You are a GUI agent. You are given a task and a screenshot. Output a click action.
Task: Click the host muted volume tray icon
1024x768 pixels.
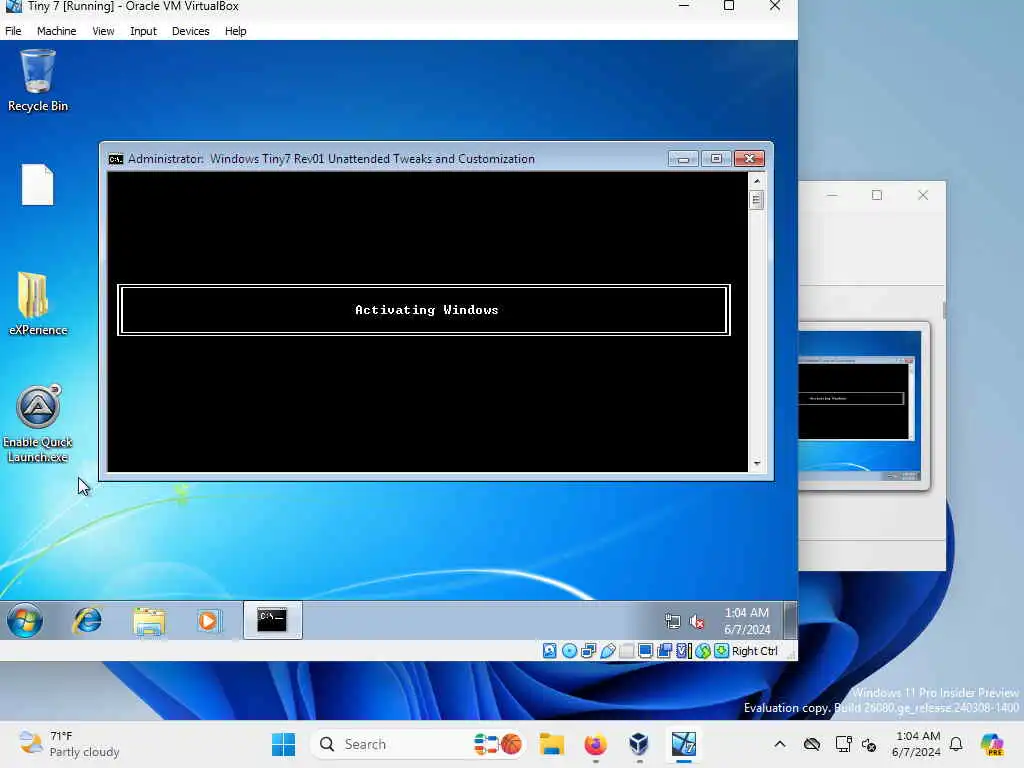[869, 744]
